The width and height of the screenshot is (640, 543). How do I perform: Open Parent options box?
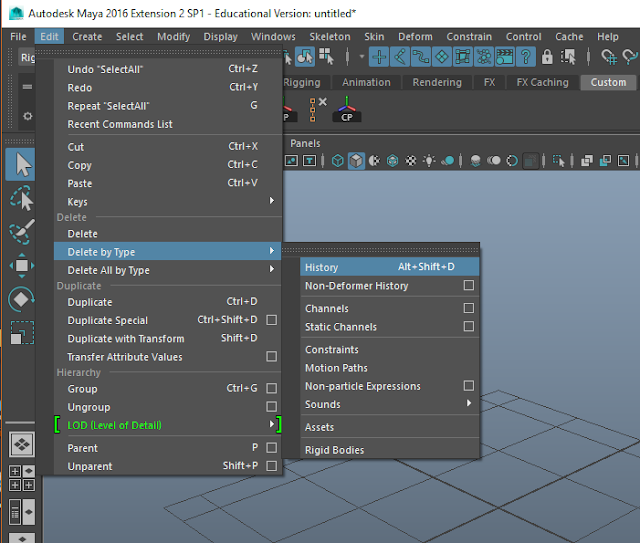point(271,447)
